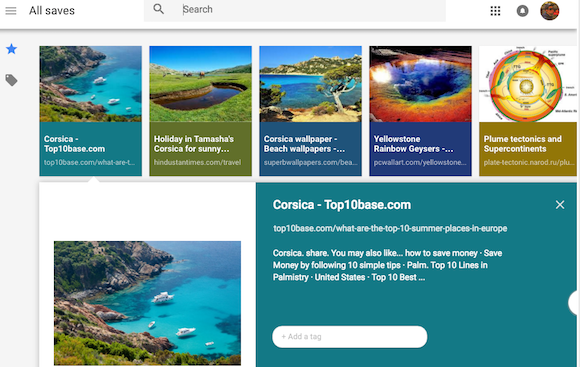Open the hamburger main menu
Viewport: 580px width, 367px height.
tap(11, 11)
